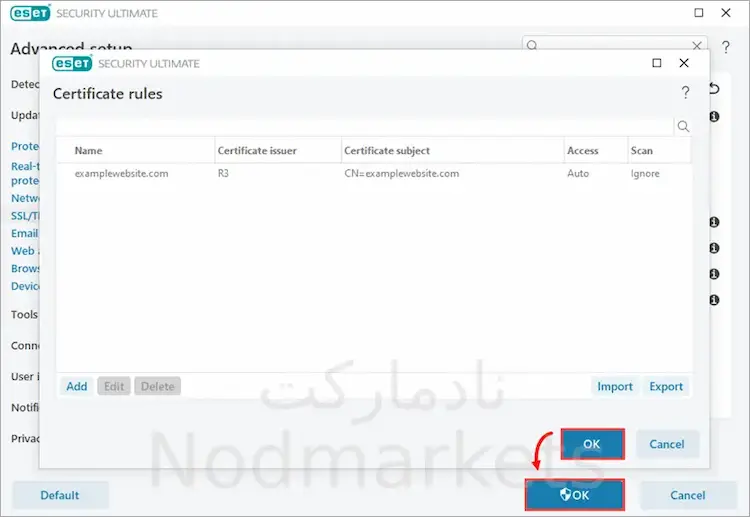This screenshot has width=750, height=517.
Task: Export certificate rules
Action: tap(666, 386)
